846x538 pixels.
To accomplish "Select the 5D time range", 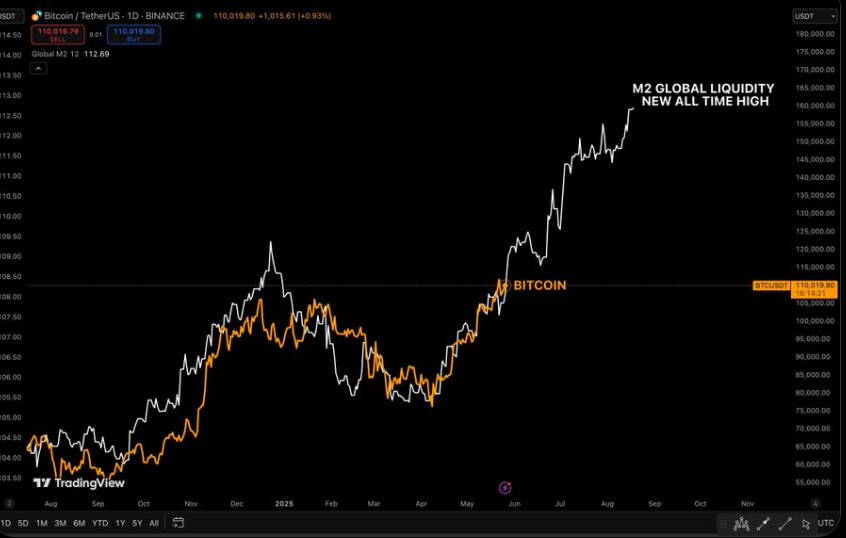I will pos(23,523).
